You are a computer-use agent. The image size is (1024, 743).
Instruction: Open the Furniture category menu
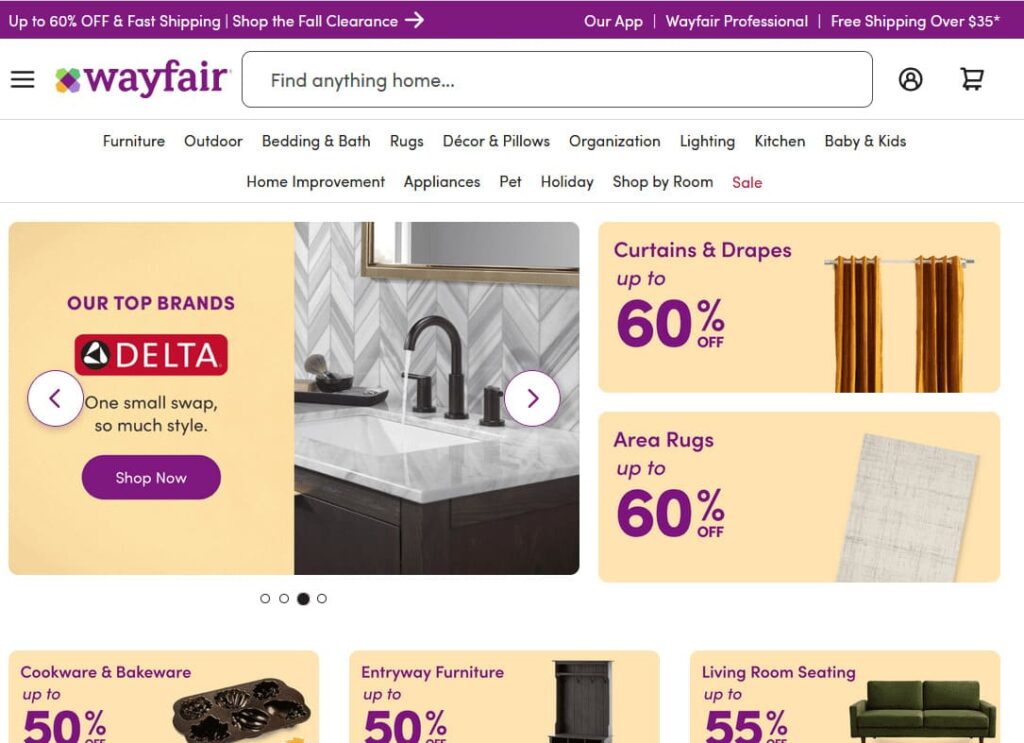pyautogui.click(x=134, y=141)
